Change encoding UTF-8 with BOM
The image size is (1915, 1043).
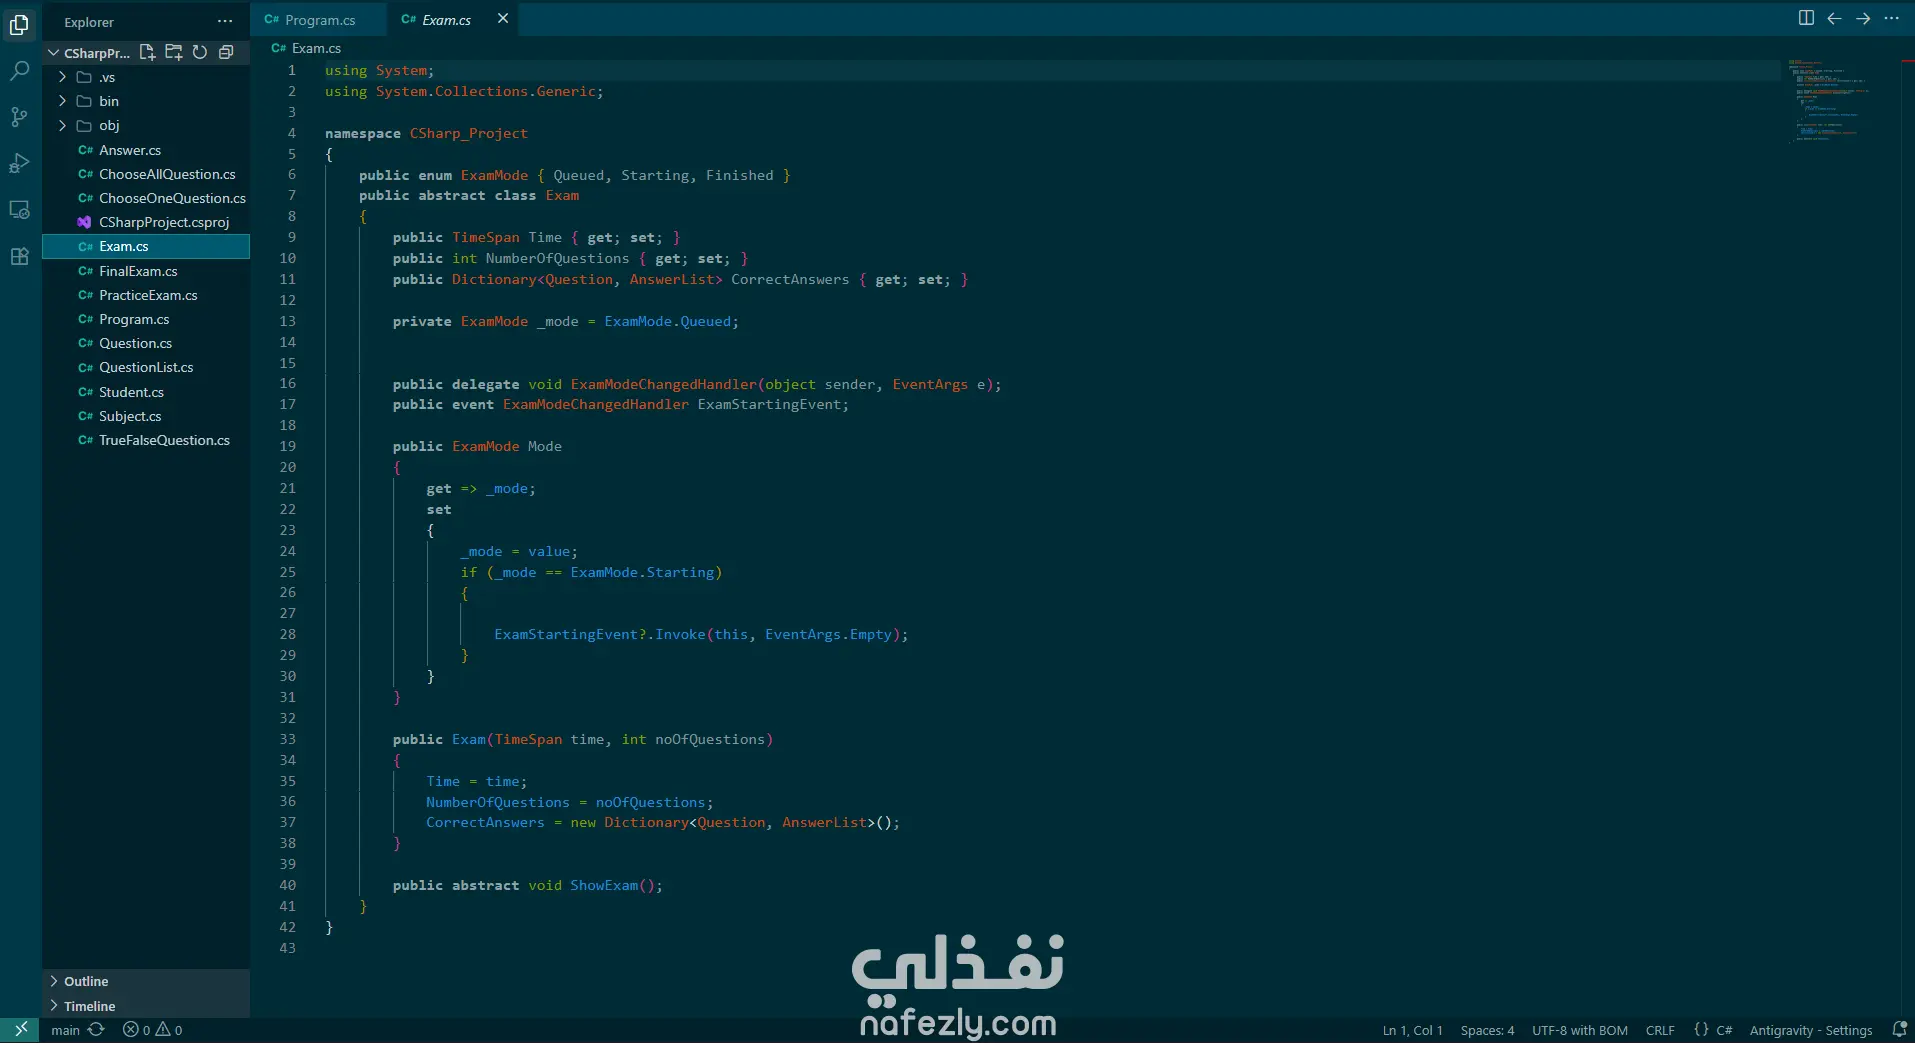(x=1579, y=1030)
